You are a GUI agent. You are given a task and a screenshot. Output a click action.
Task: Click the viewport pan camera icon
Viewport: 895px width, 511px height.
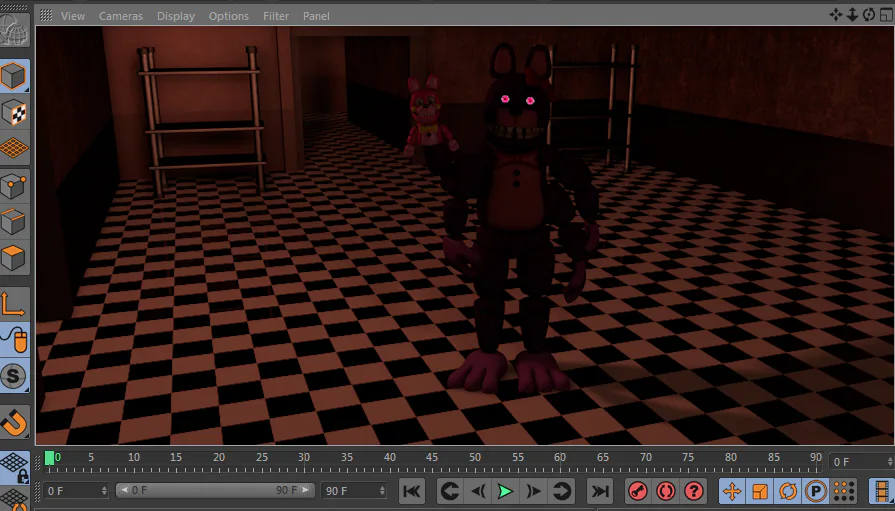point(836,15)
